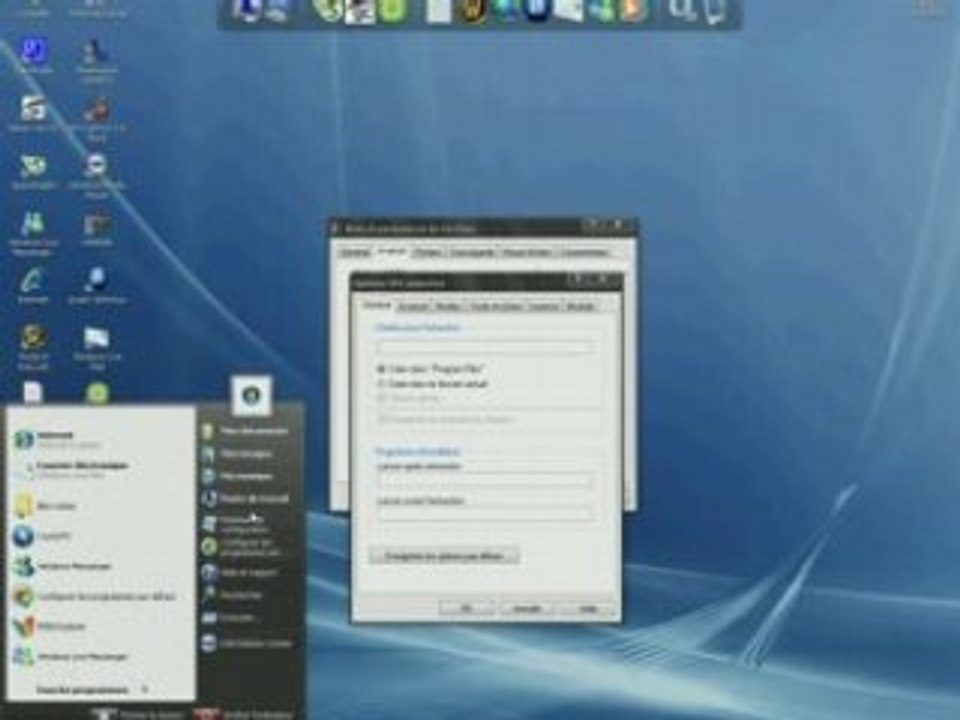
Task: Open Dell Solution Center in Start menu
Action: pyautogui.click(x=247, y=643)
